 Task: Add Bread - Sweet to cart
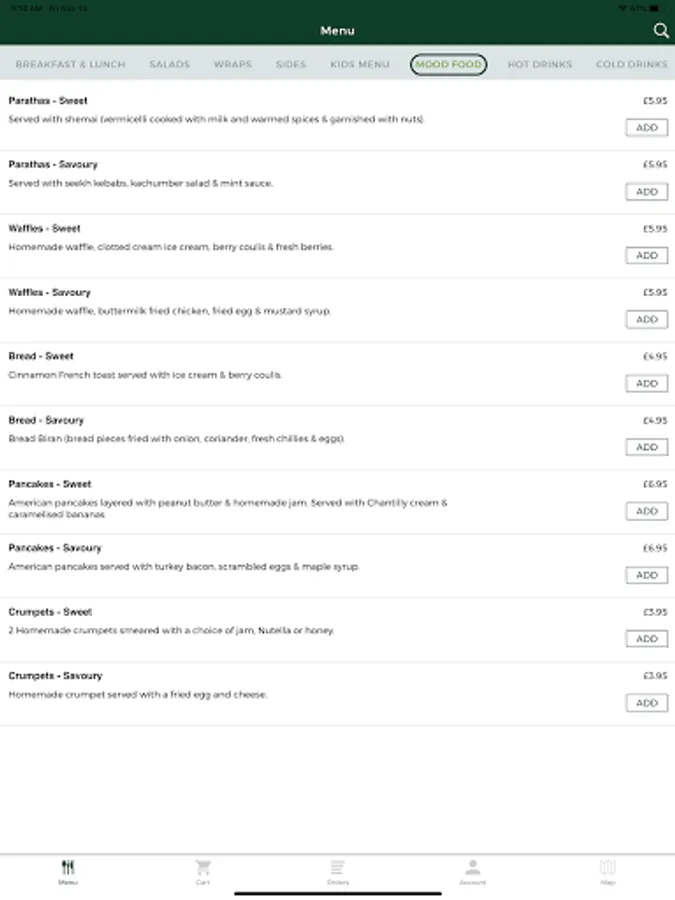click(x=647, y=383)
